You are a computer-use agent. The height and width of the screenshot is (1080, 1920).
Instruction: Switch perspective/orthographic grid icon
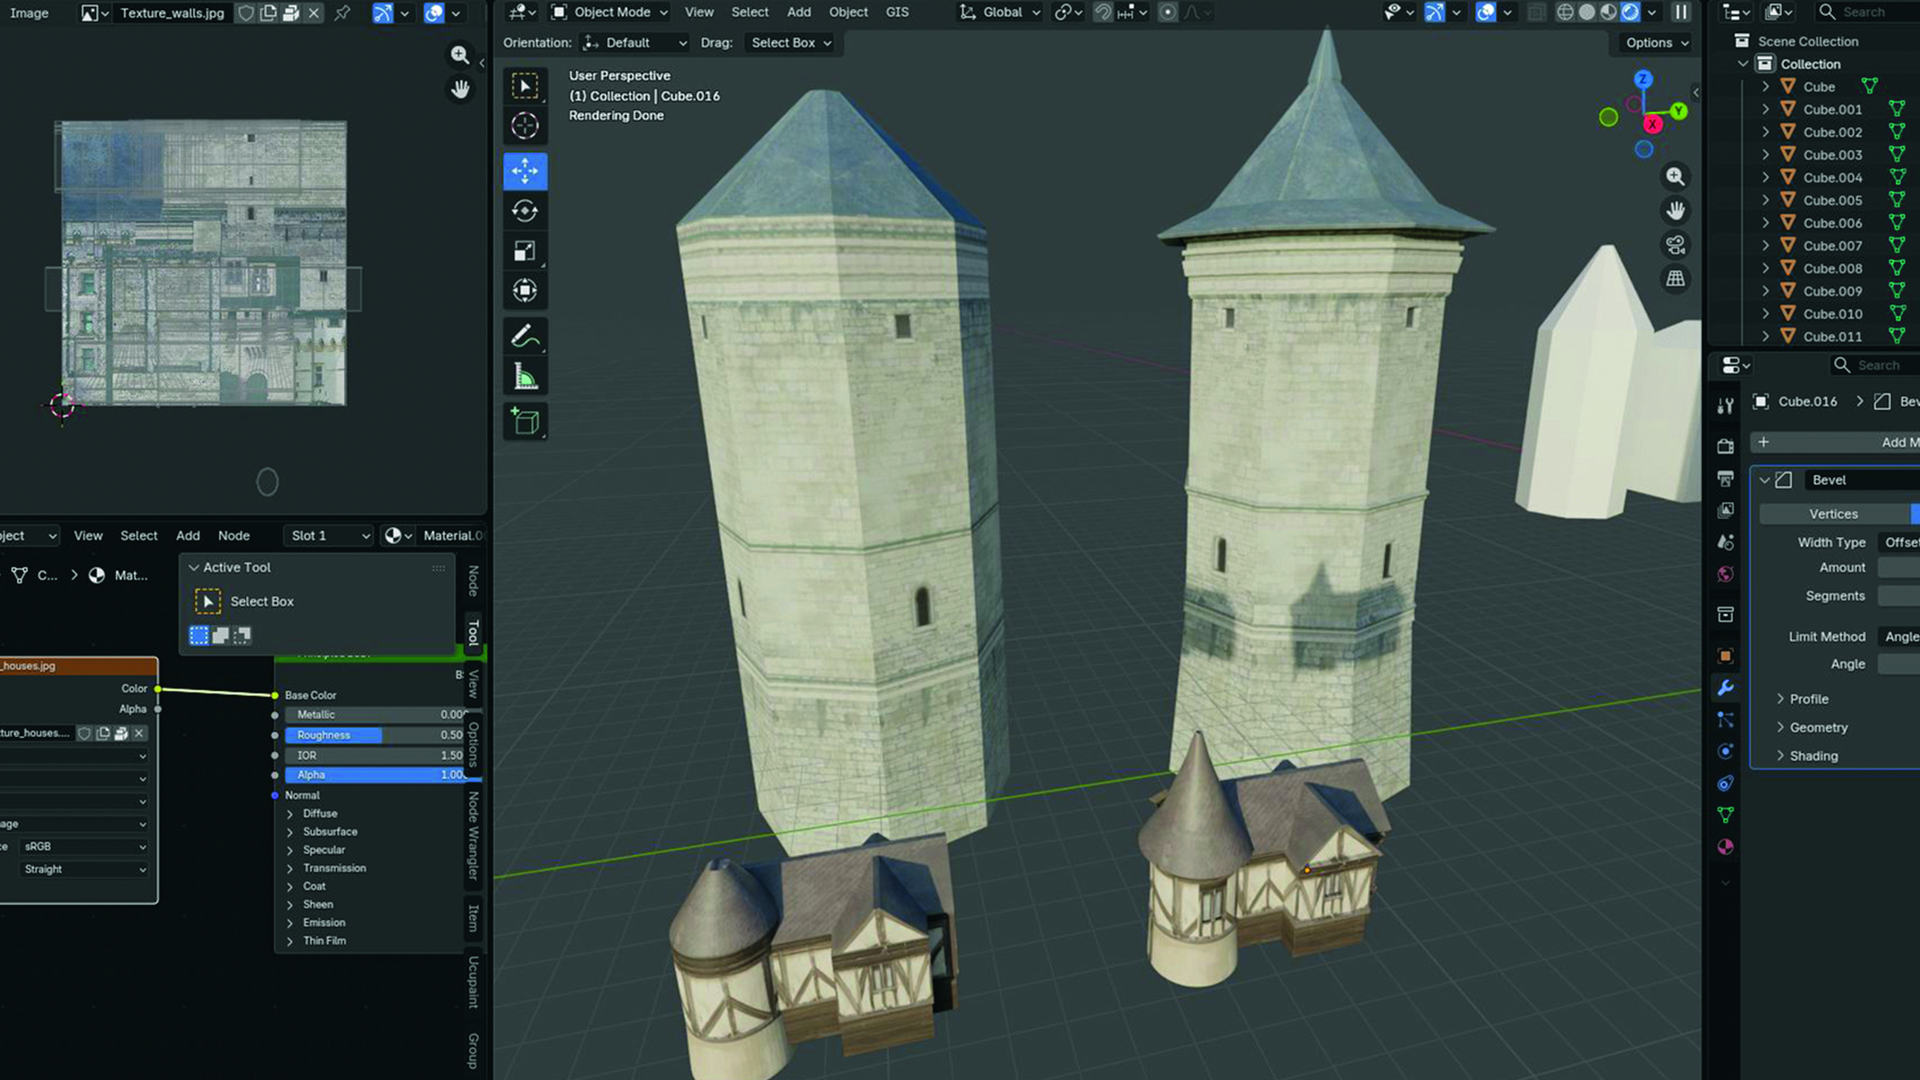coord(1675,279)
